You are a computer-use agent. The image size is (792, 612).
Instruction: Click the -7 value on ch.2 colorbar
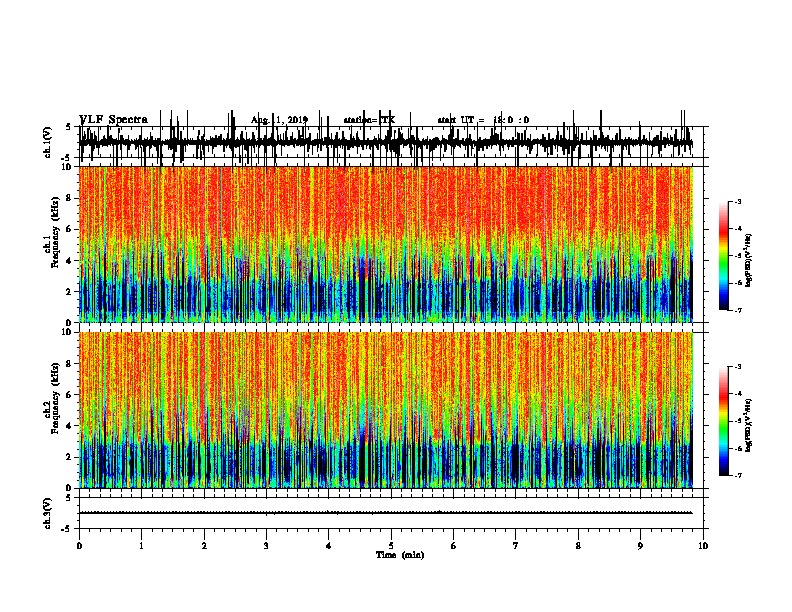(x=738, y=476)
